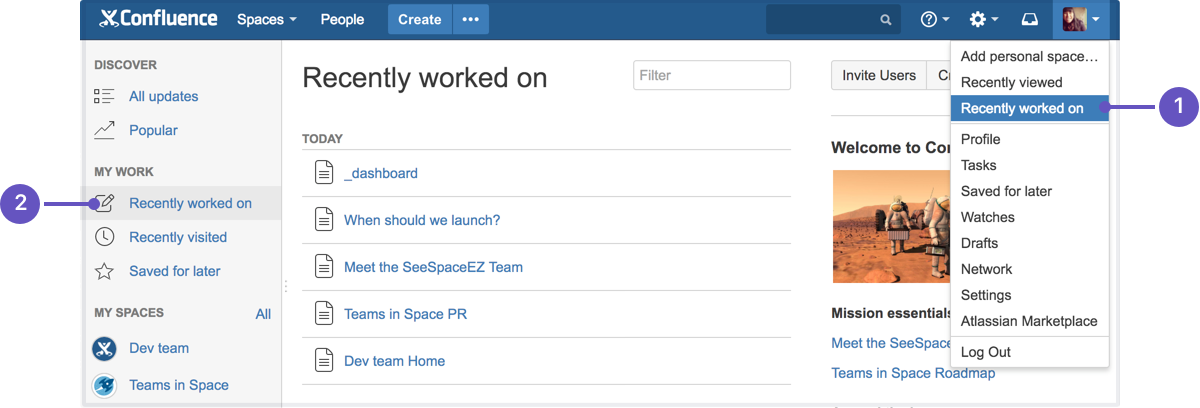Open Recently visited in sidebar
Viewport: 1200px width, 408px height.
tap(178, 237)
